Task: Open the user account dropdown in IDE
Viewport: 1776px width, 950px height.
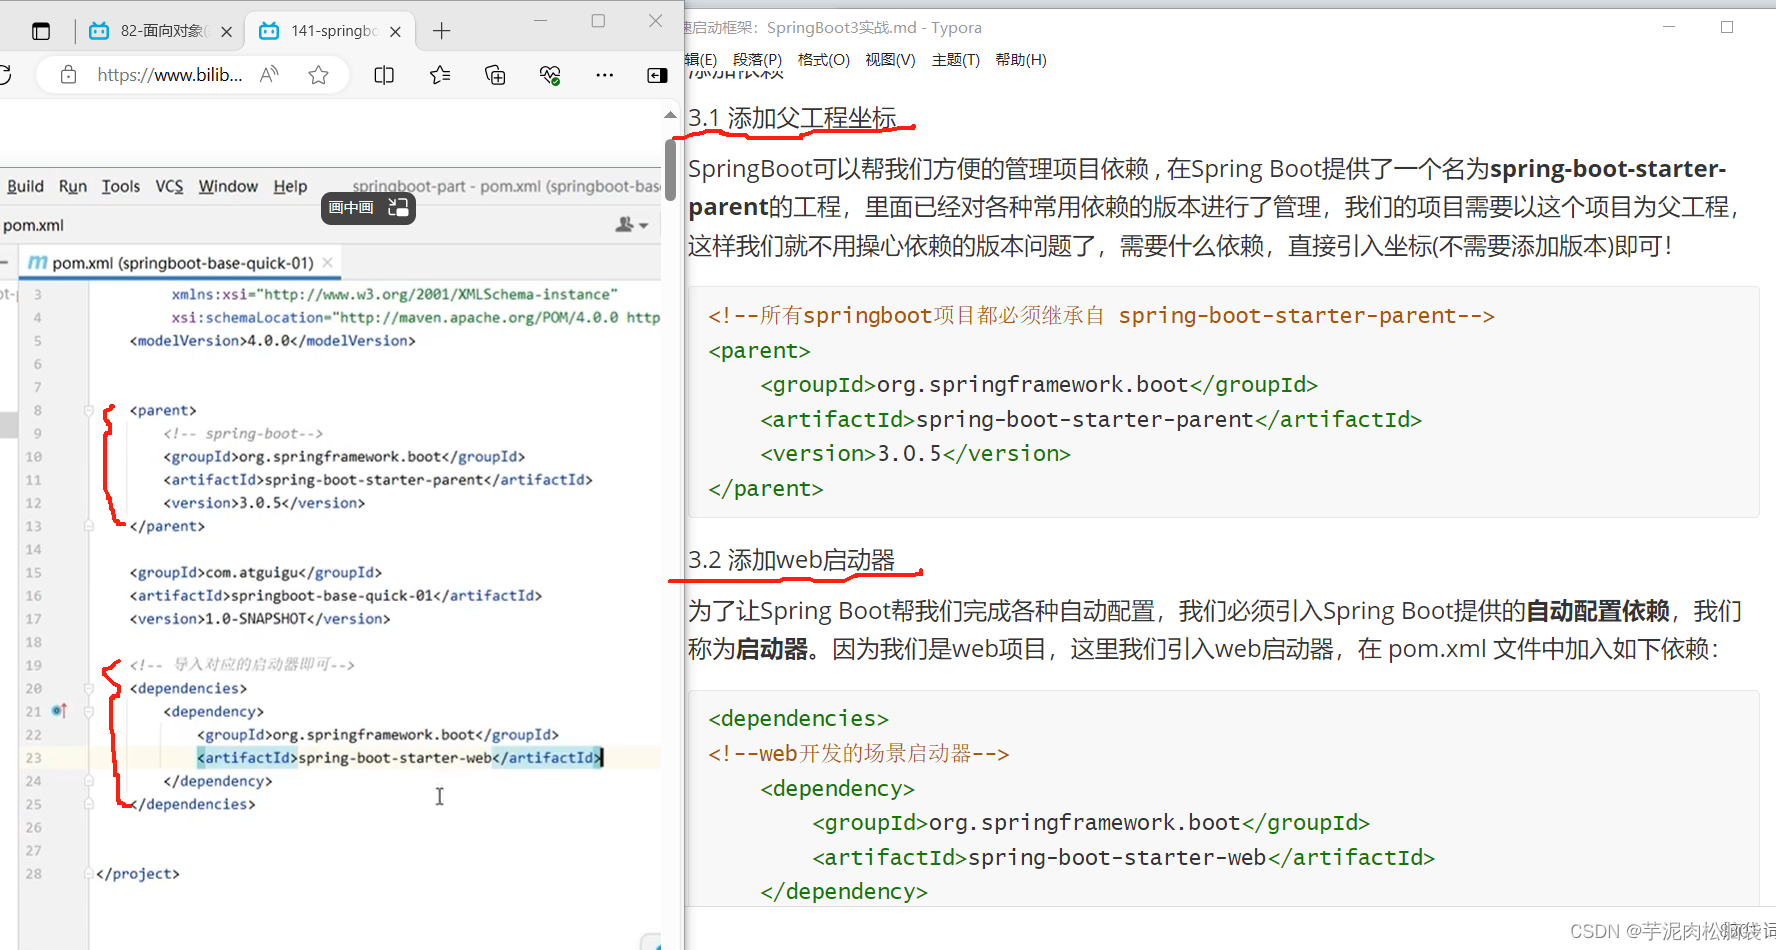Action: 632,225
